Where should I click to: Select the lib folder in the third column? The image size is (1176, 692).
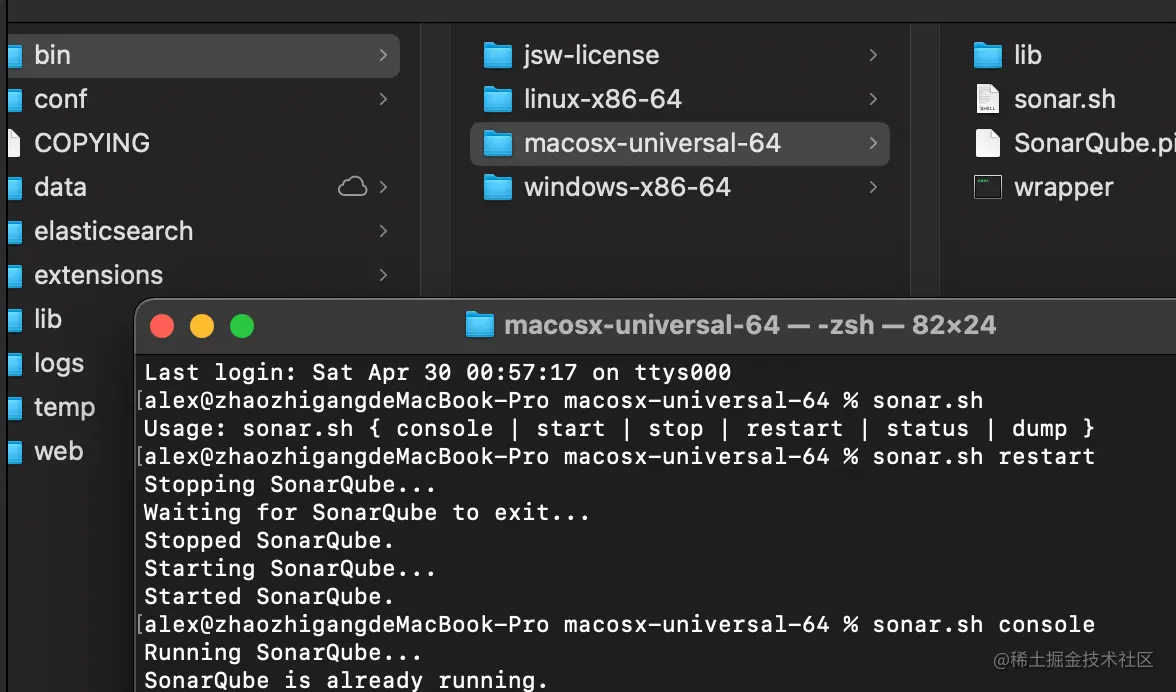click(1027, 55)
